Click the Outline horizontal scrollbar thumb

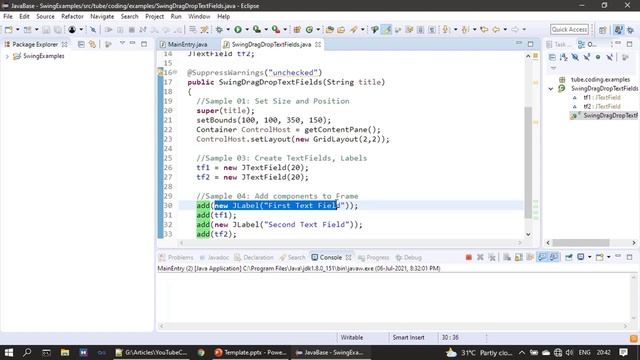[581, 242]
